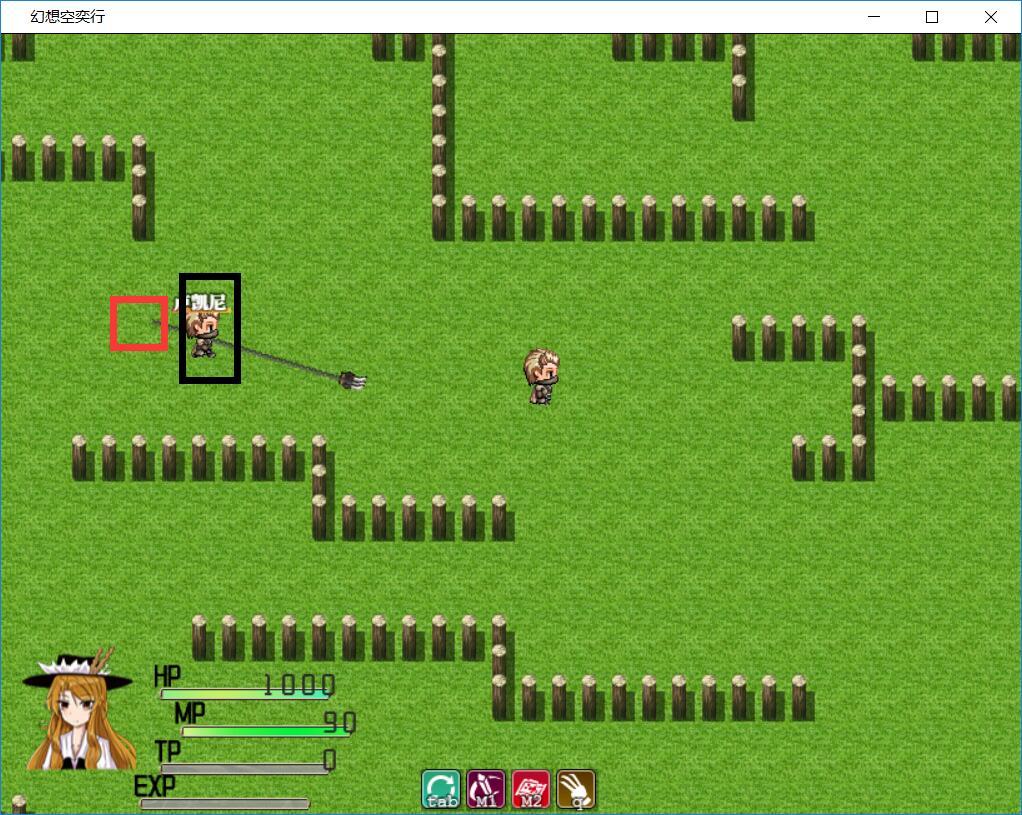Click the HP gauge bar
1022x815 pixels.
(245, 694)
